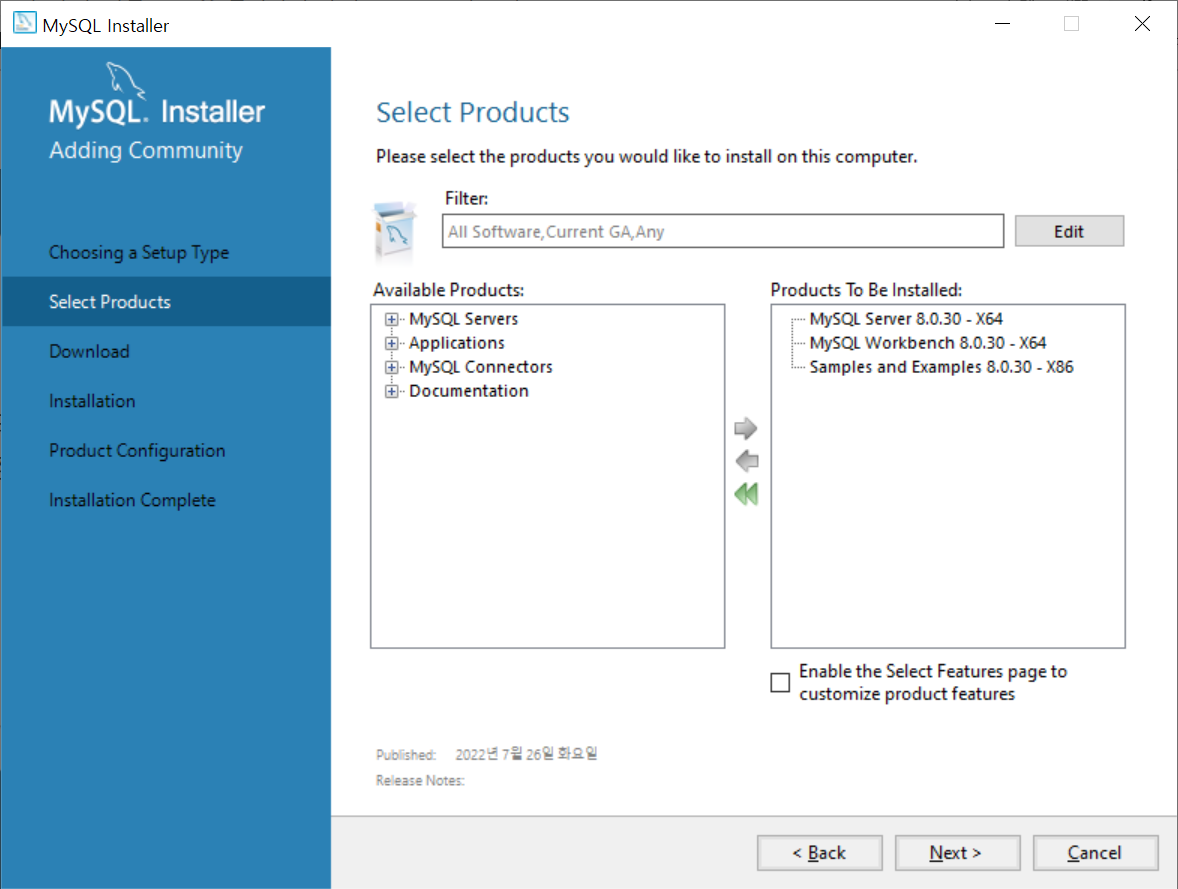Expand the MySQL Connectors node
Image resolution: width=1178 pixels, height=889 pixels.
[391, 367]
